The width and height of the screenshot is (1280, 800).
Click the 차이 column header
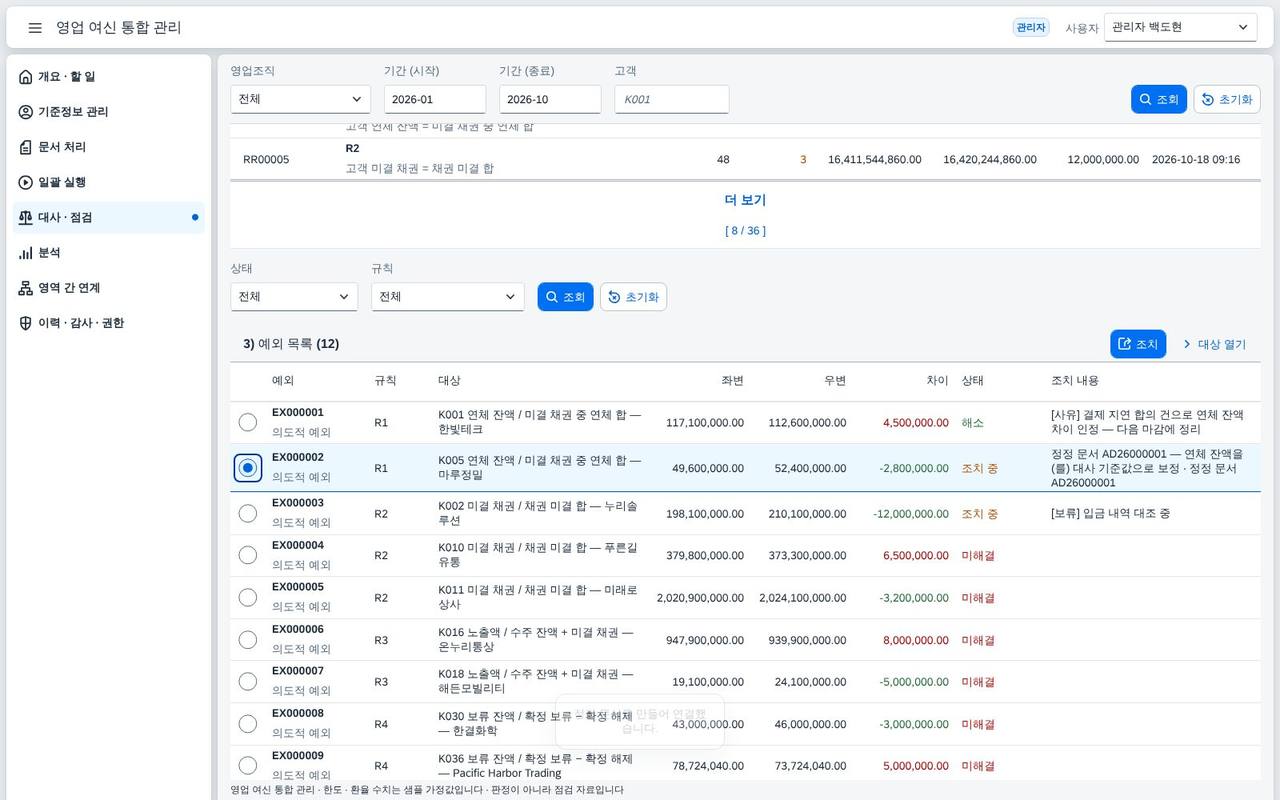[937, 381]
